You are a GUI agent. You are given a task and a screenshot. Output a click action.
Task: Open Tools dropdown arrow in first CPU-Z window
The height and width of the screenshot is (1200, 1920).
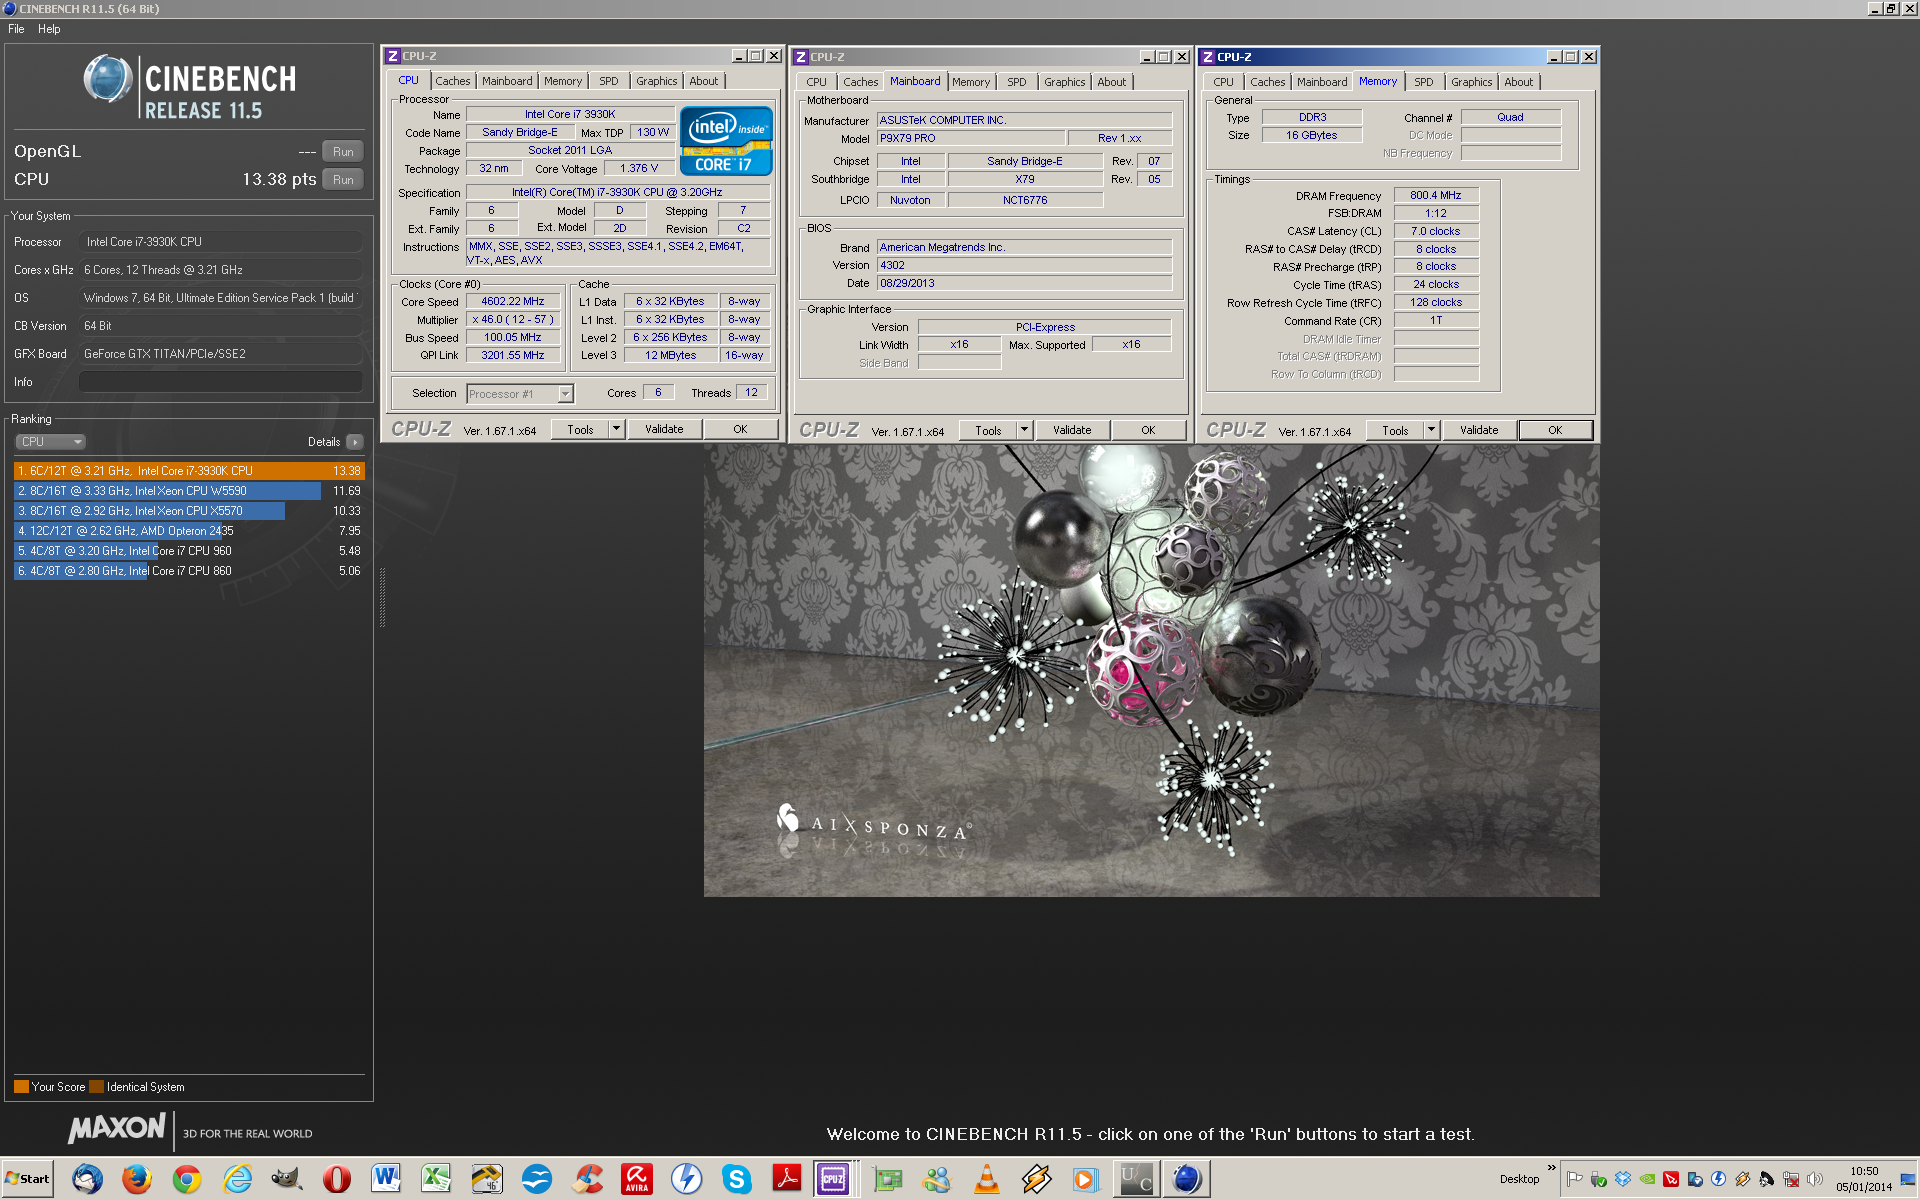[616, 430]
